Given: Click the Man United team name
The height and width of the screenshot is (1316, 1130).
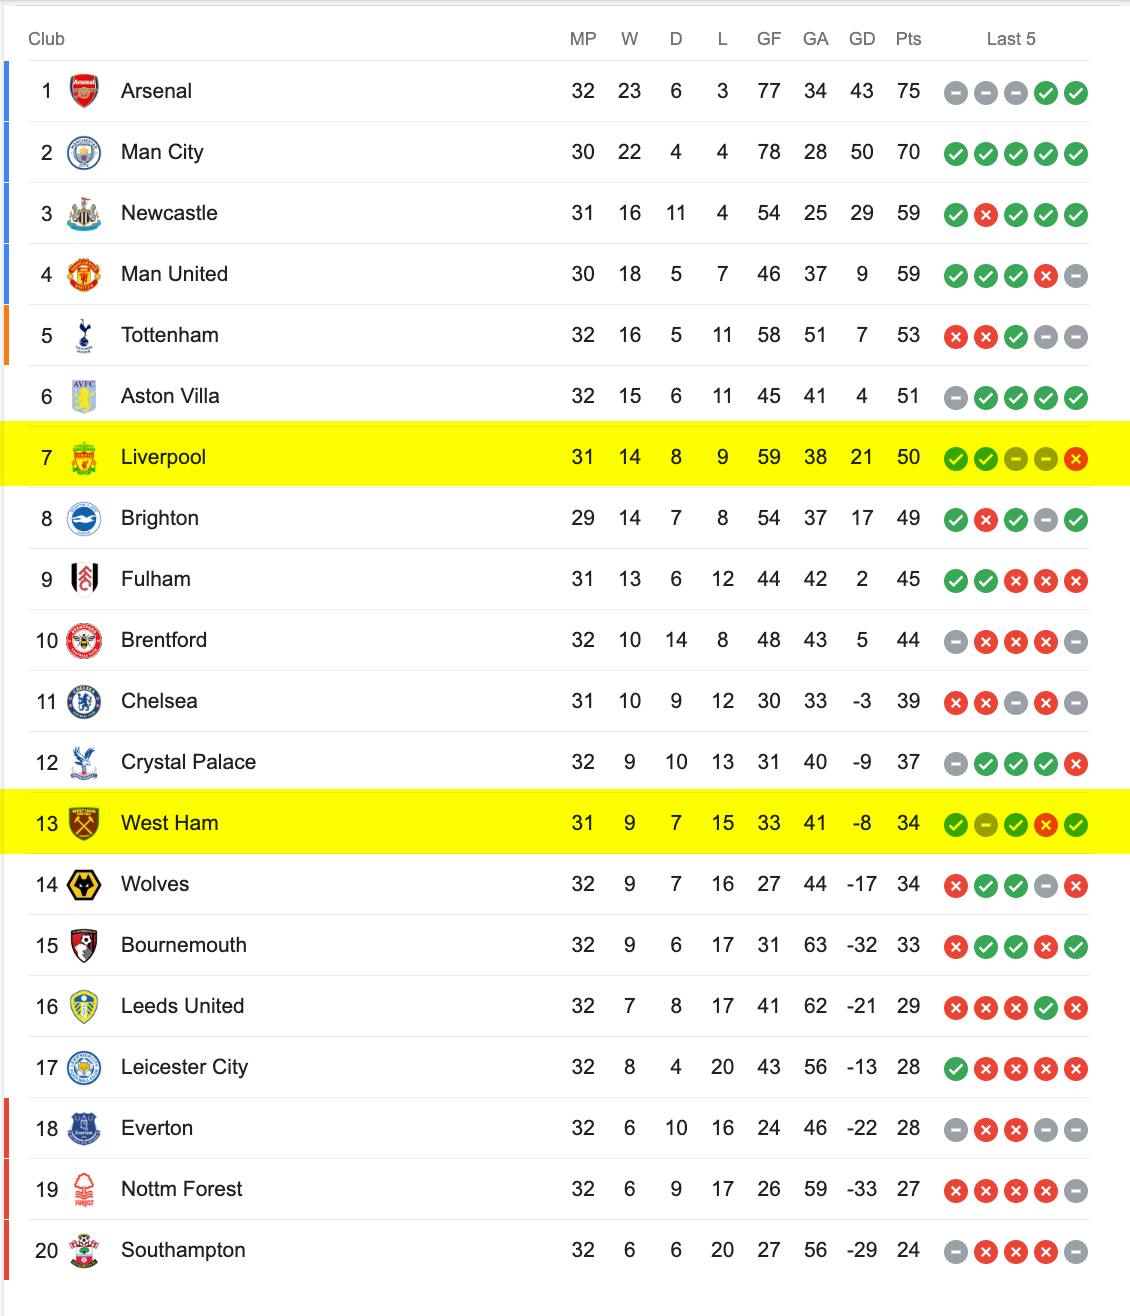Looking at the screenshot, I should (174, 274).
